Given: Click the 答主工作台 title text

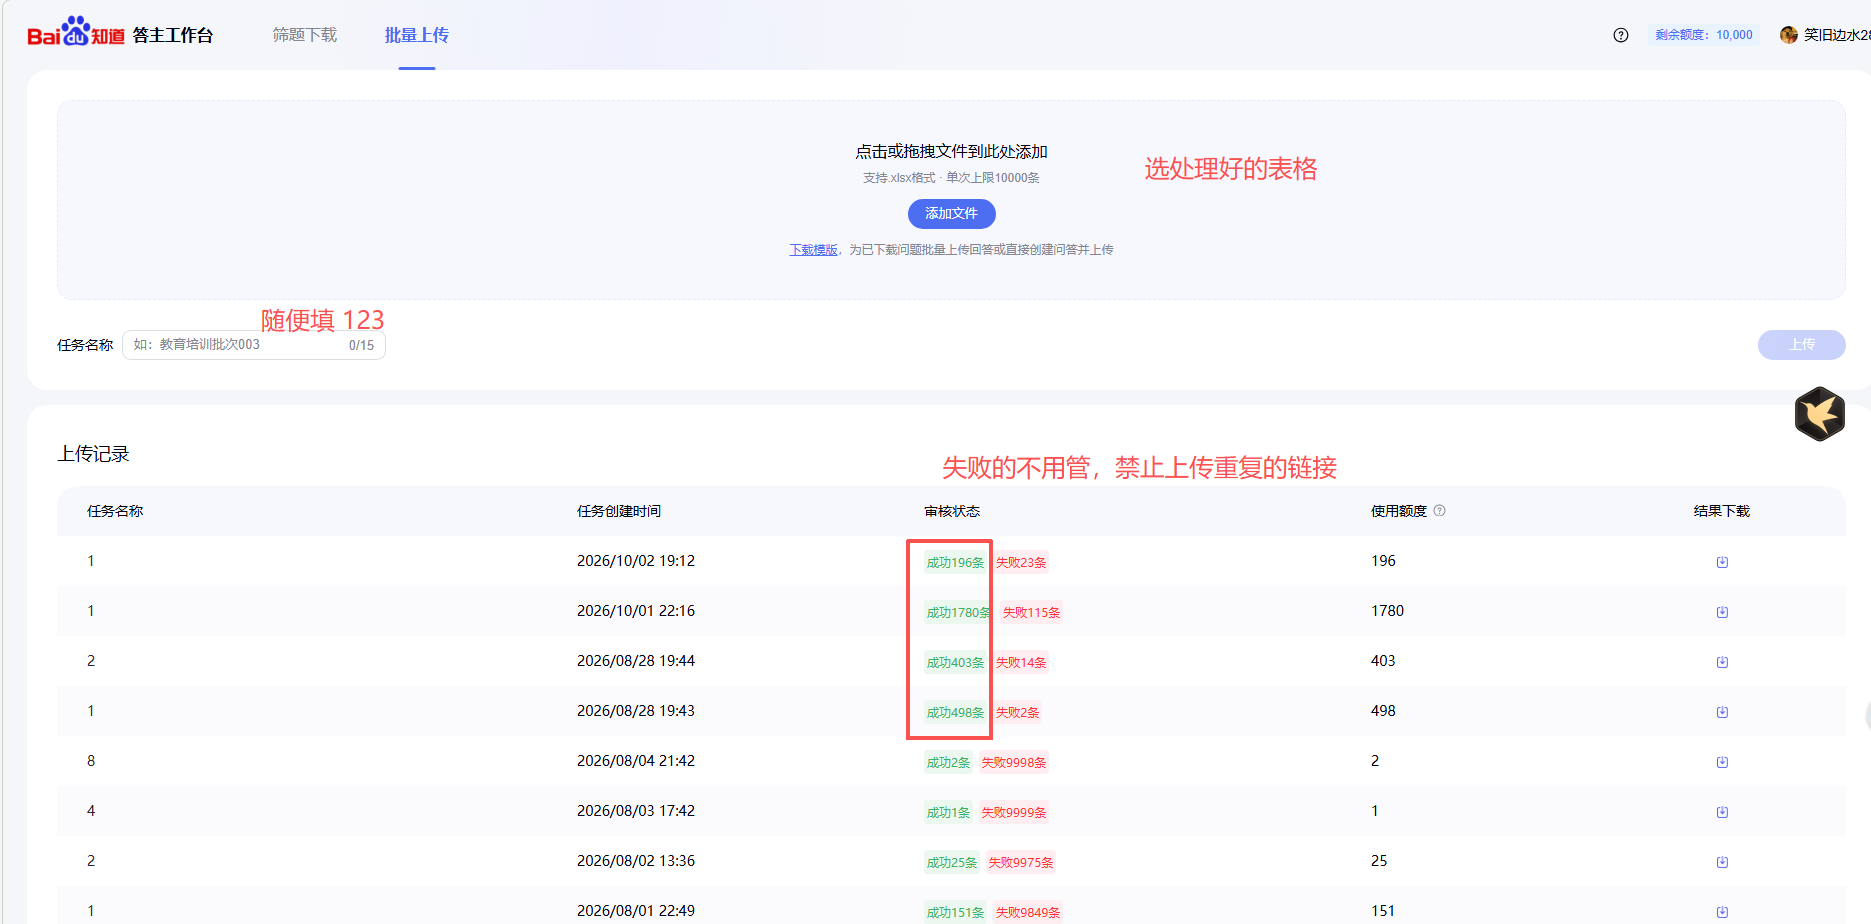Looking at the screenshot, I should click(x=173, y=35).
